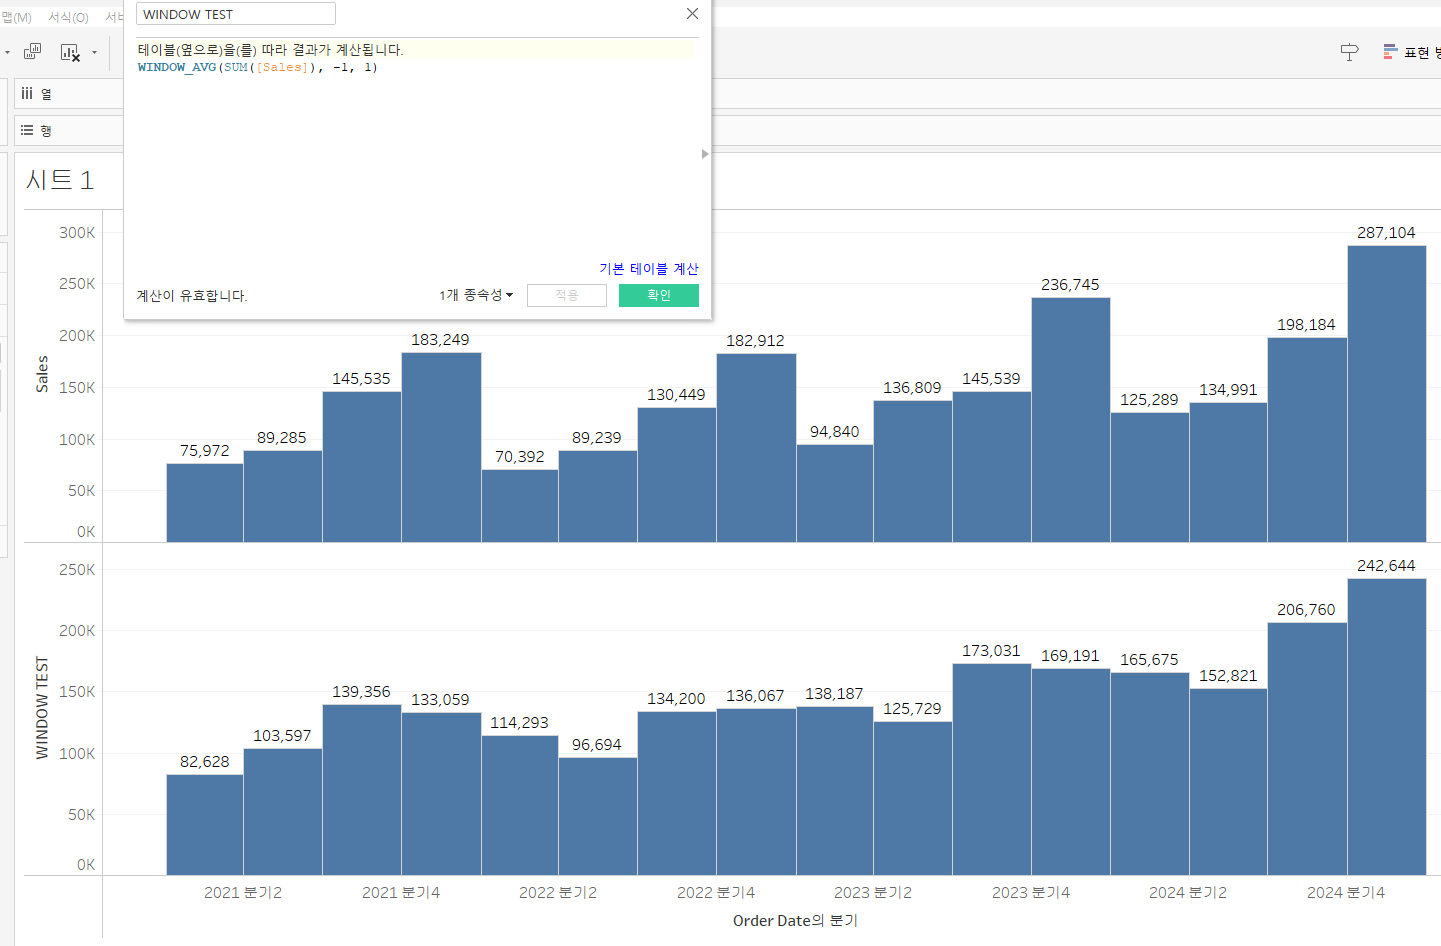
Task: Select the WINDOW TEST bar labeled 82,628
Action: (x=205, y=825)
